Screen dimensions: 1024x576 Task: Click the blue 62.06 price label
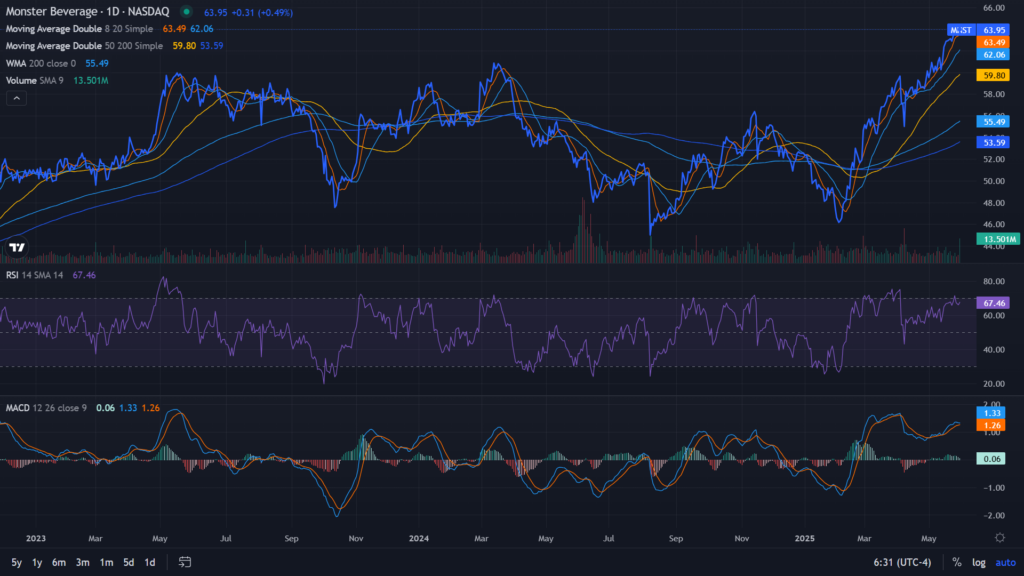point(994,55)
